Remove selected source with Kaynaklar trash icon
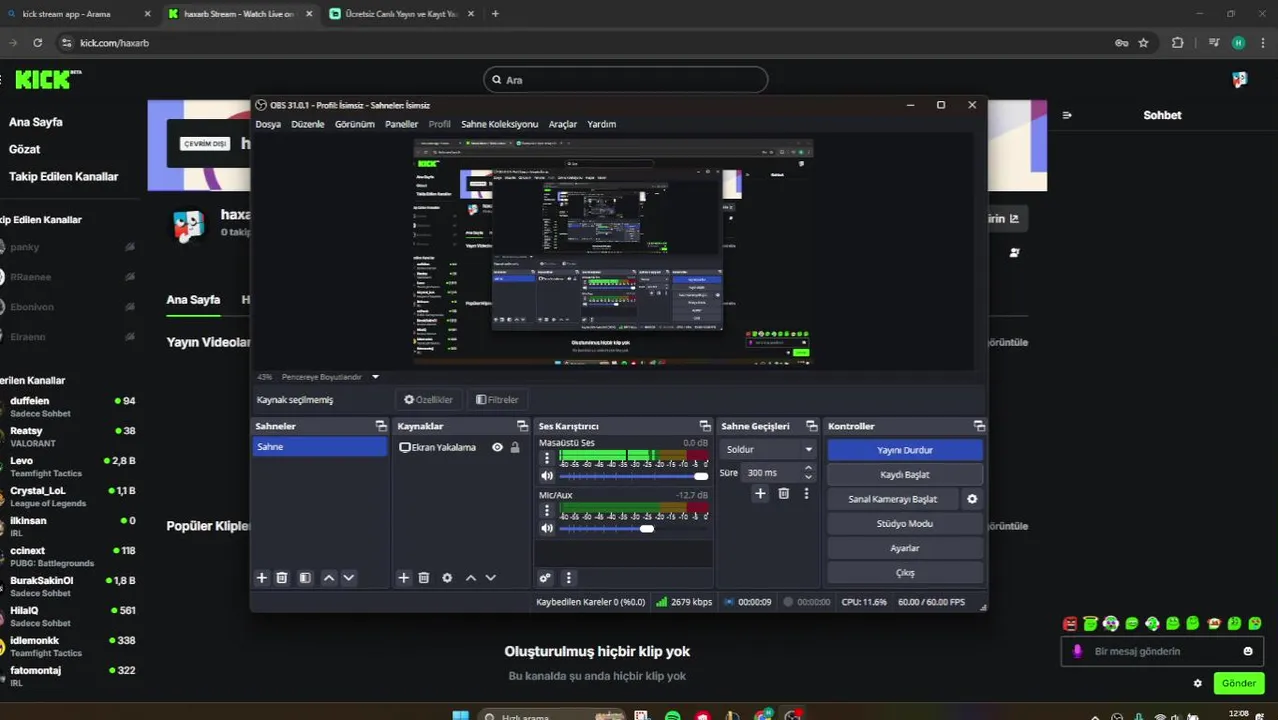 pyautogui.click(x=424, y=578)
